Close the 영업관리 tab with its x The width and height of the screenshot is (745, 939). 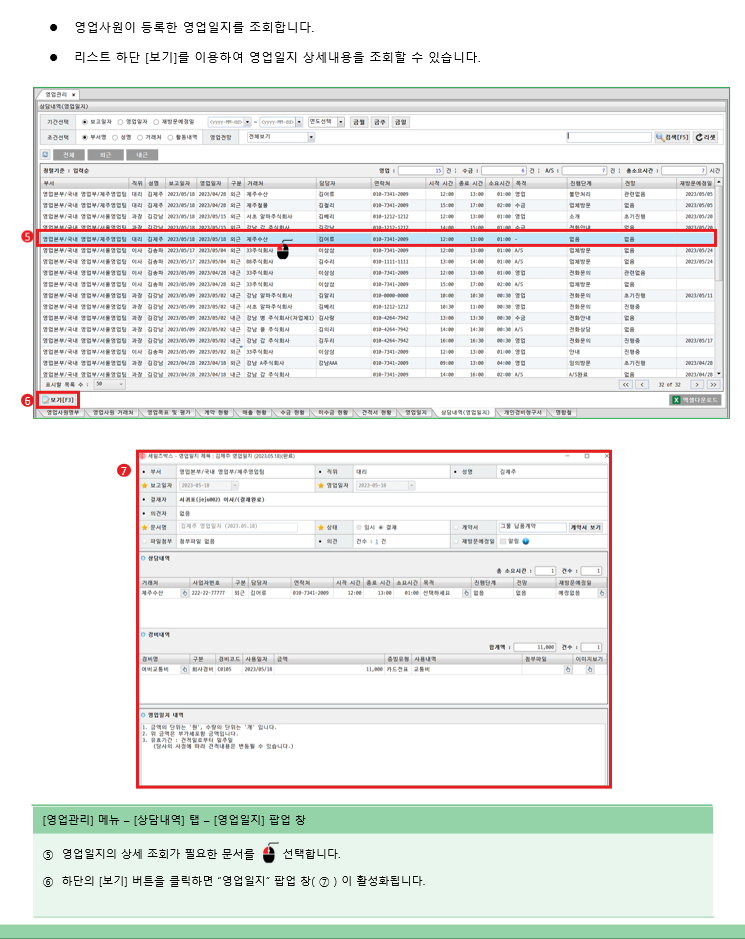click(73, 95)
